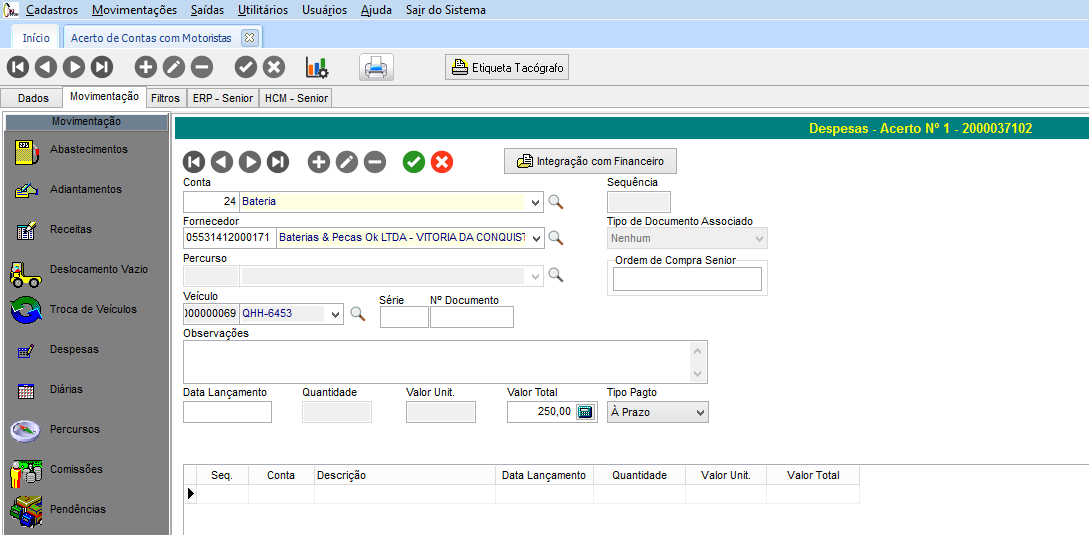The image size is (1089, 535).
Task: Go to last record in main toolbar
Action: 101,67
